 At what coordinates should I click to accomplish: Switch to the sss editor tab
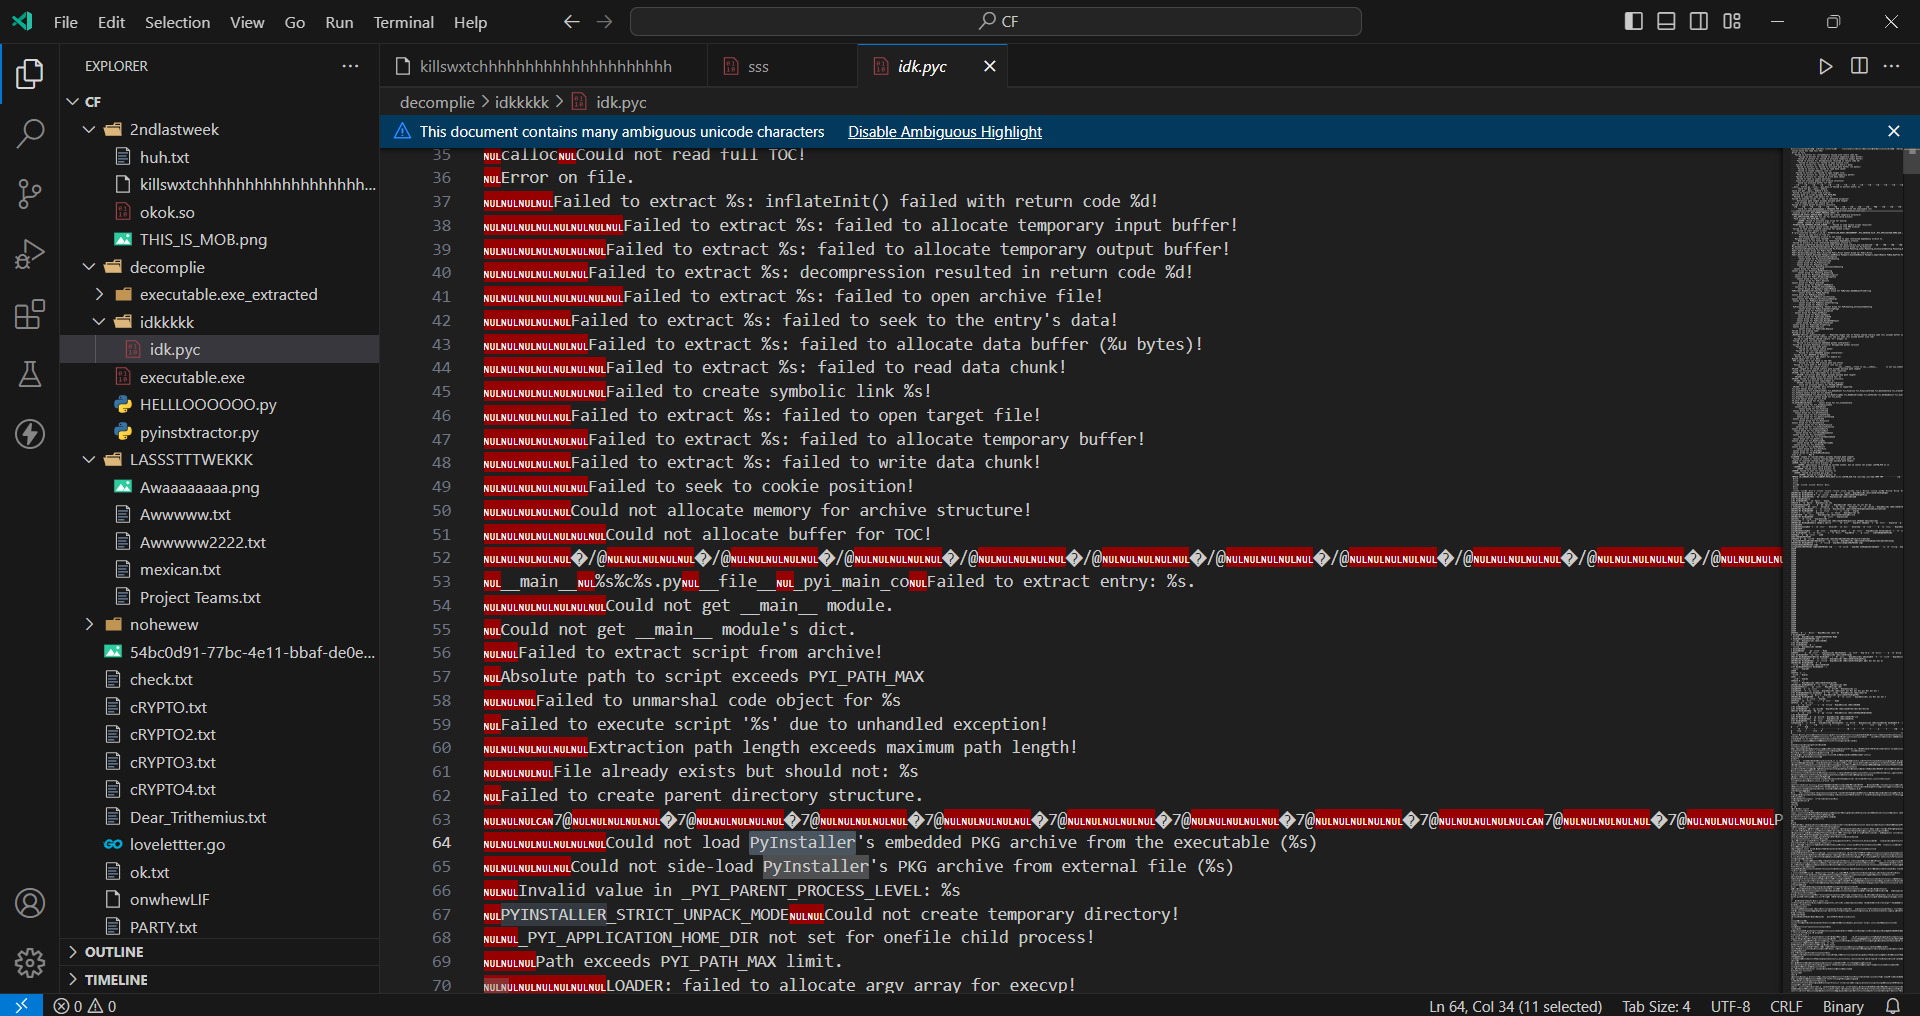(x=758, y=67)
